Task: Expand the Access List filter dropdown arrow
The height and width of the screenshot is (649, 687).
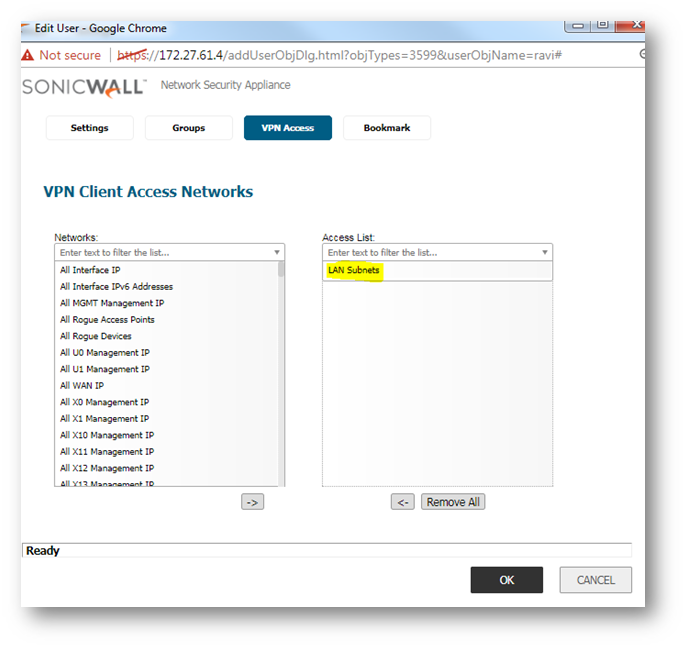Action: point(544,253)
